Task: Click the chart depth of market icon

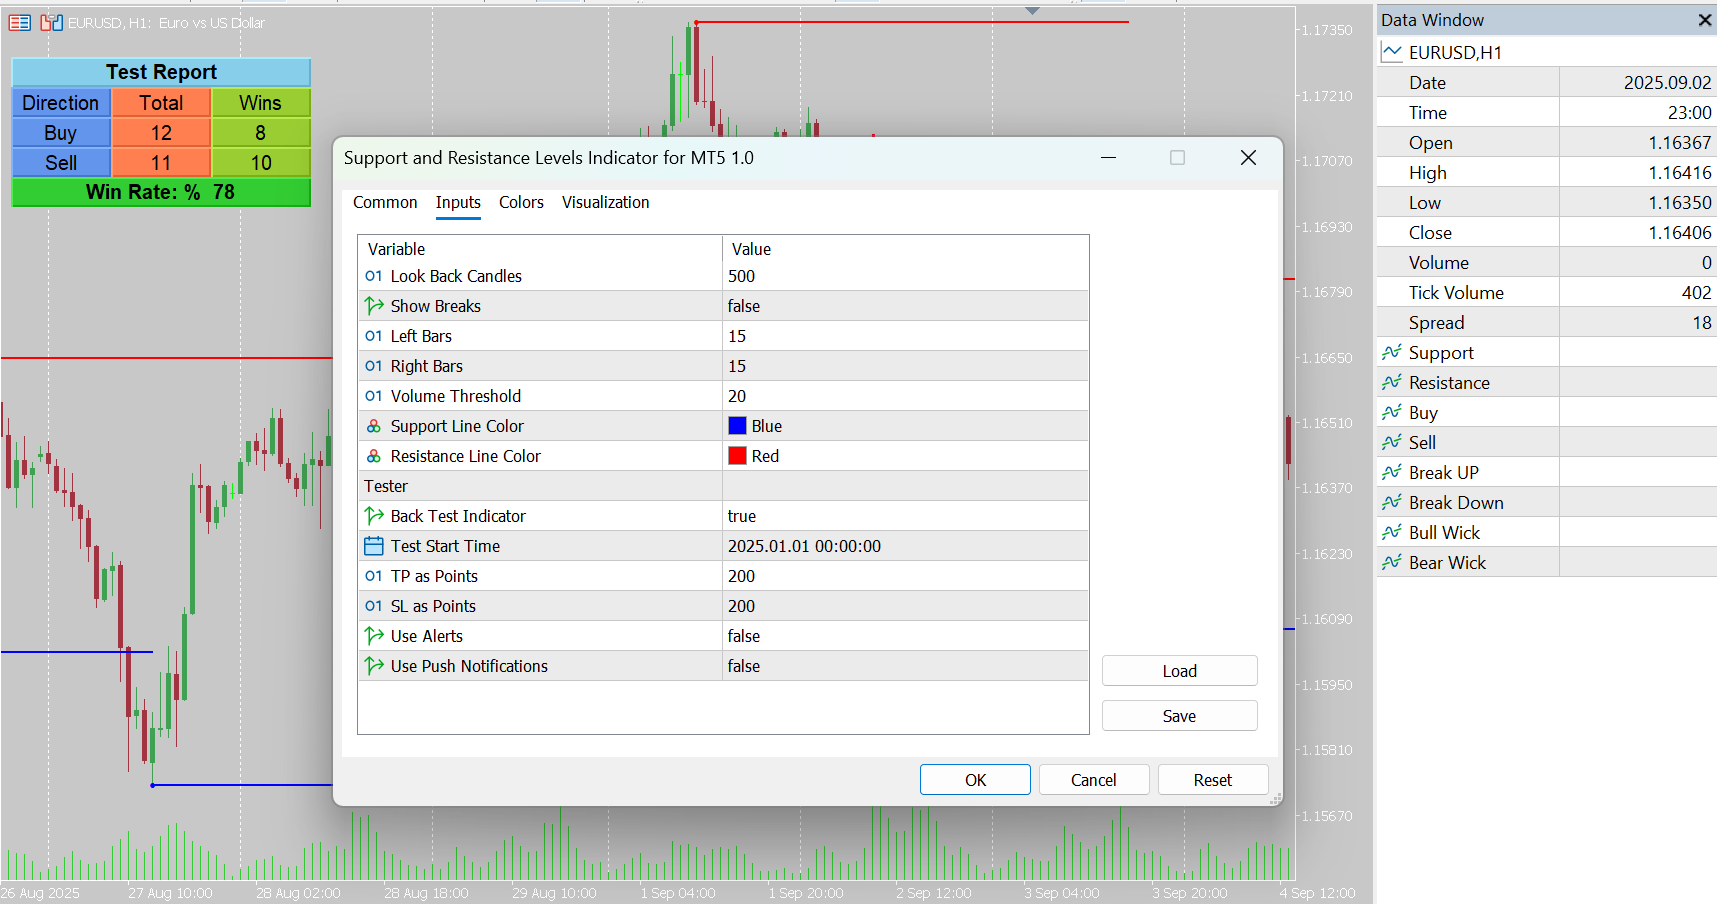Action: (52, 22)
